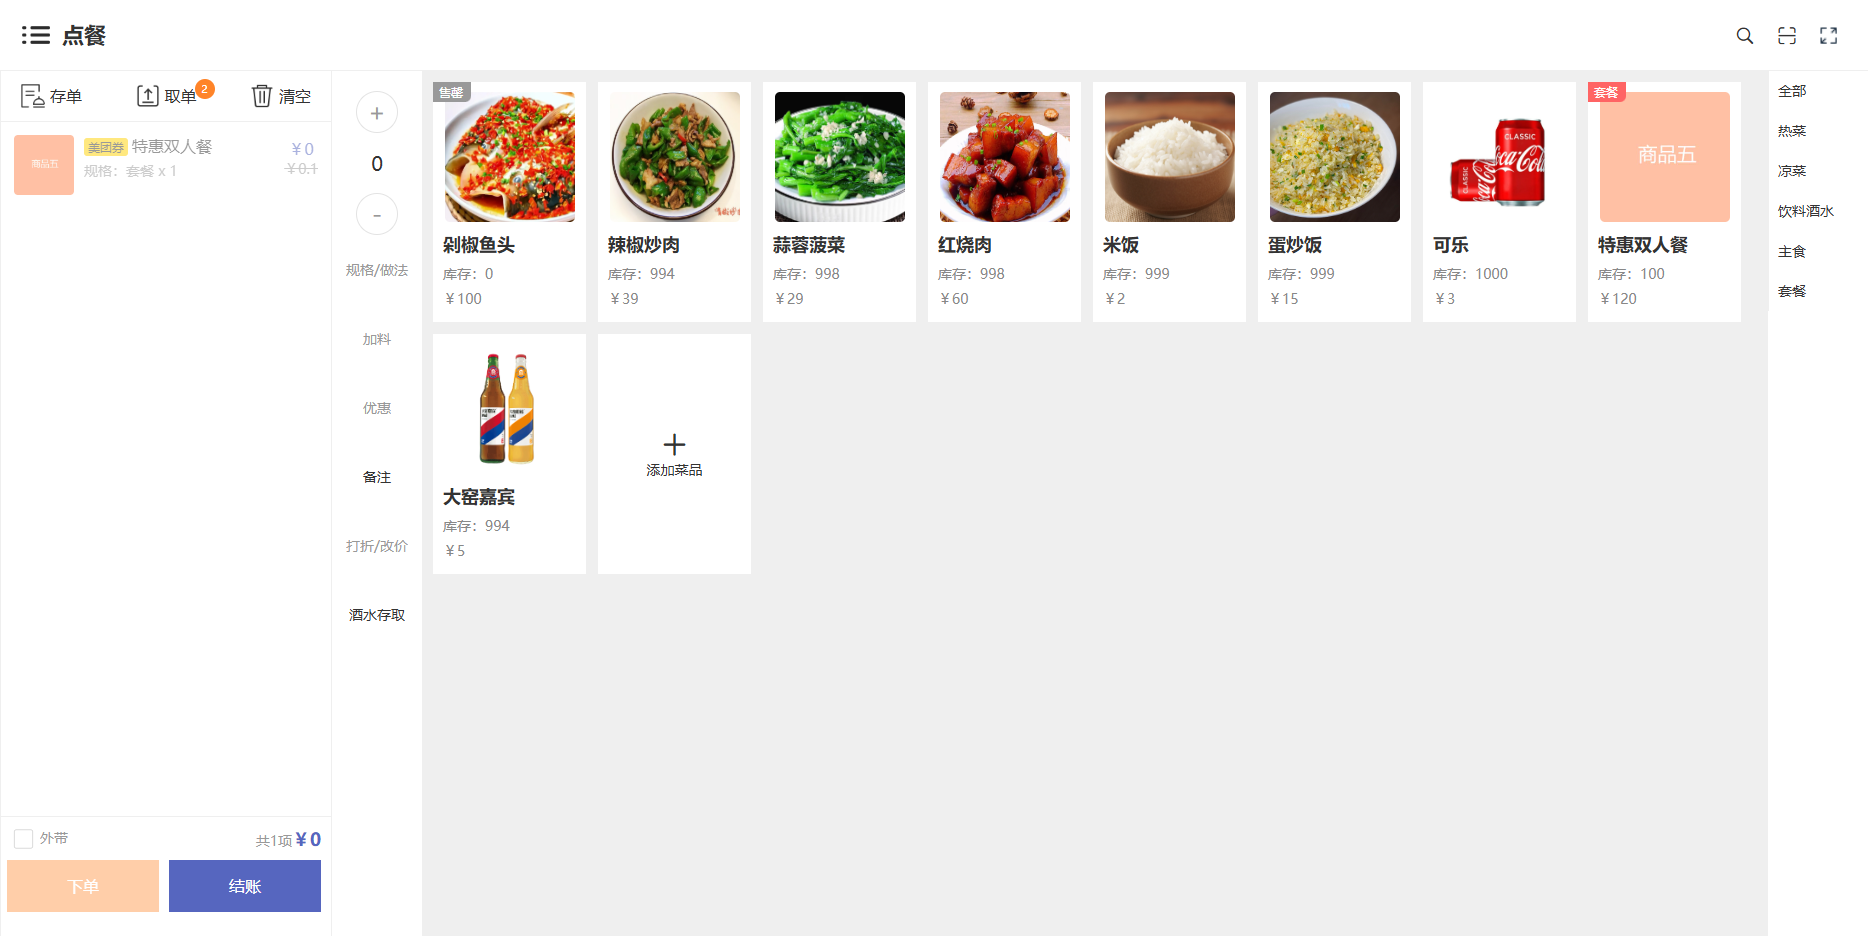
Task: Select the 饮料酒水 category tab
Action: pos(1806,211)
